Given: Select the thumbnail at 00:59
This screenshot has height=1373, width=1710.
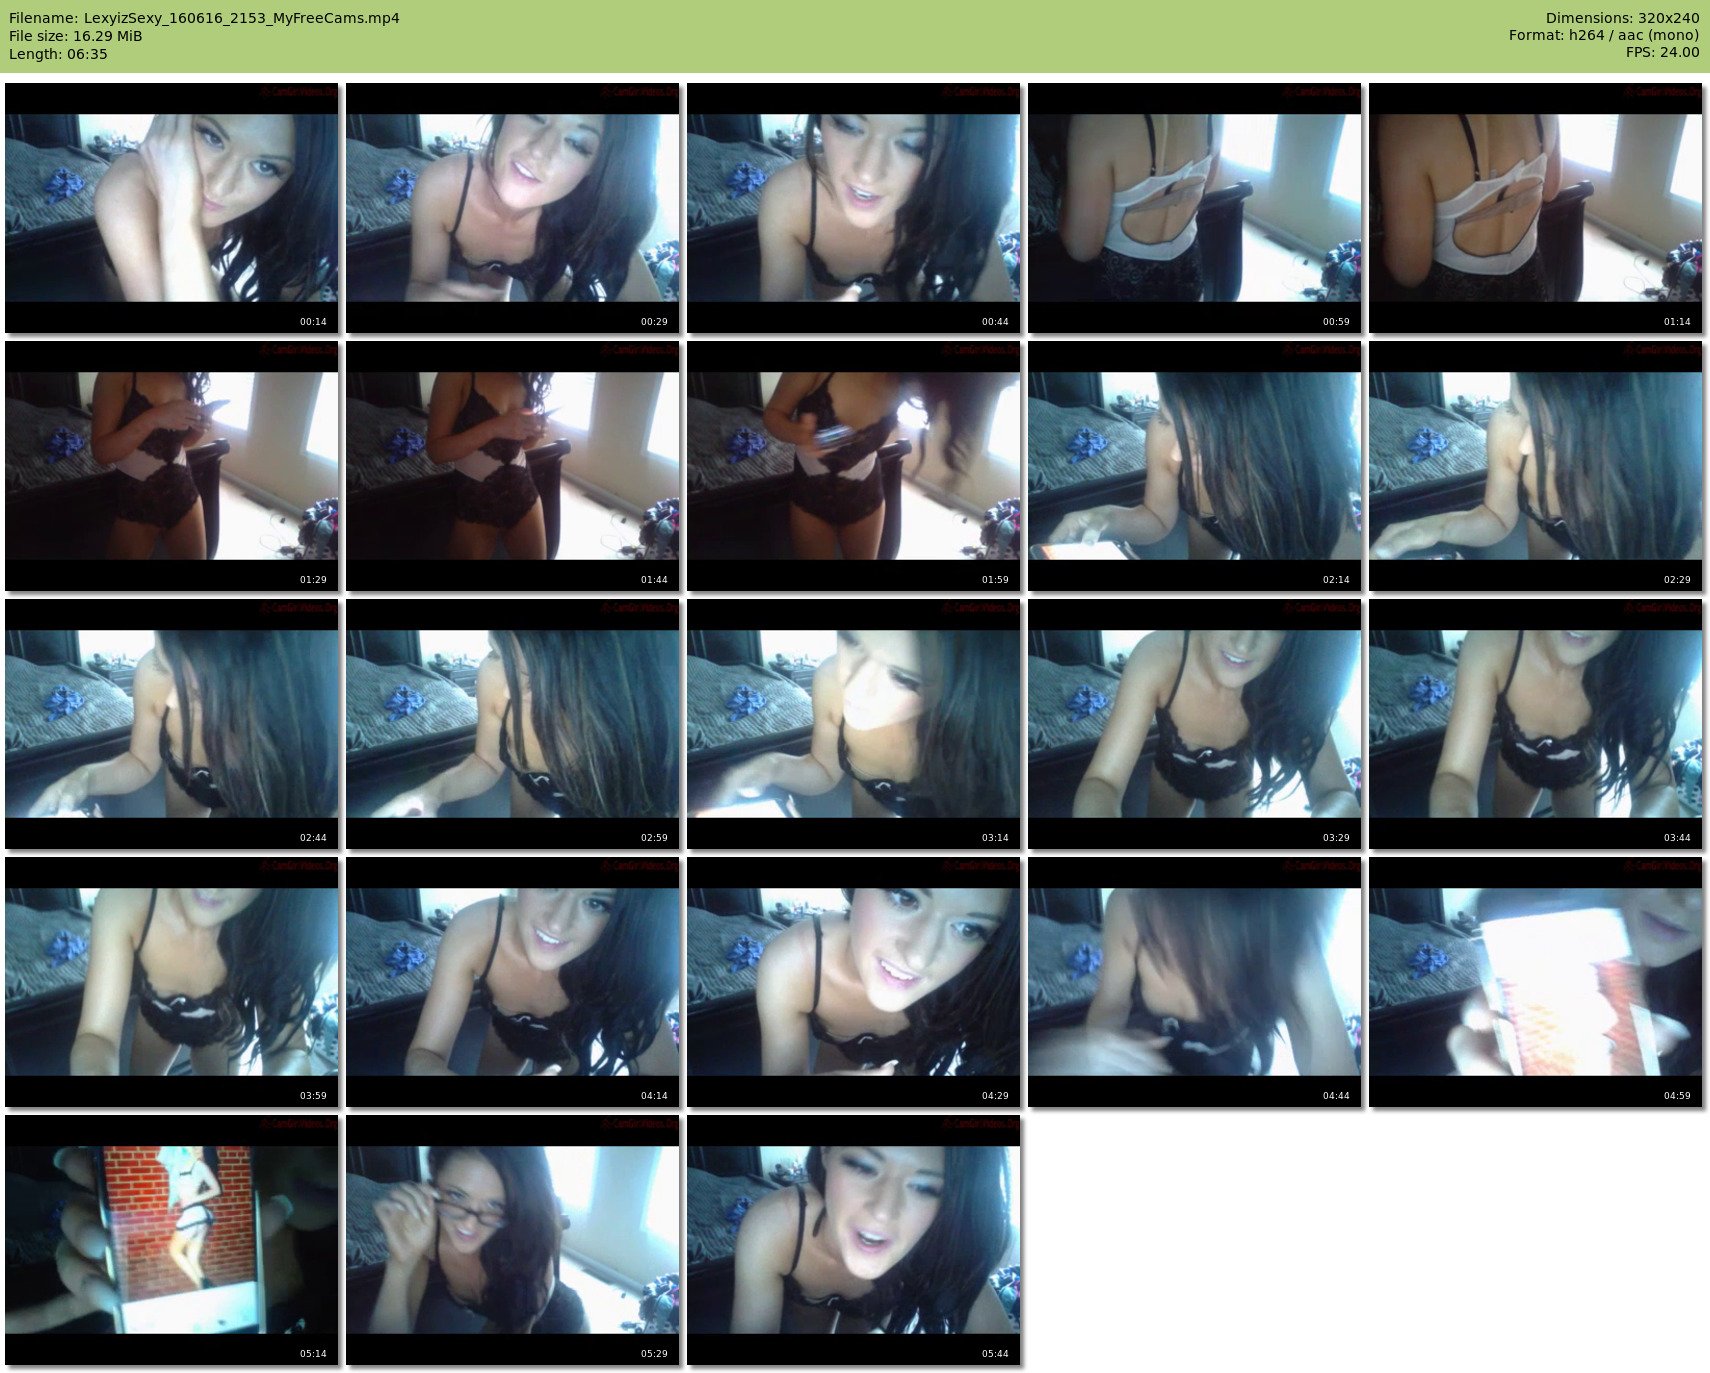Looking at the screenshot, I should click(x=1194, y=208).
